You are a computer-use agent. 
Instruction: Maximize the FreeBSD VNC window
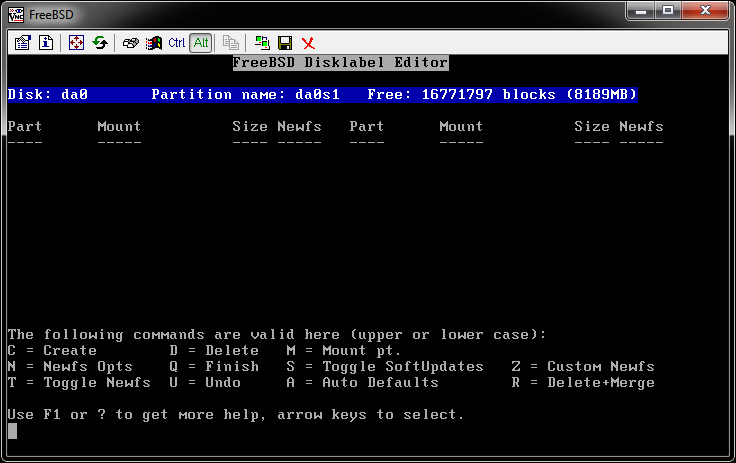click(x=668, y=10)
